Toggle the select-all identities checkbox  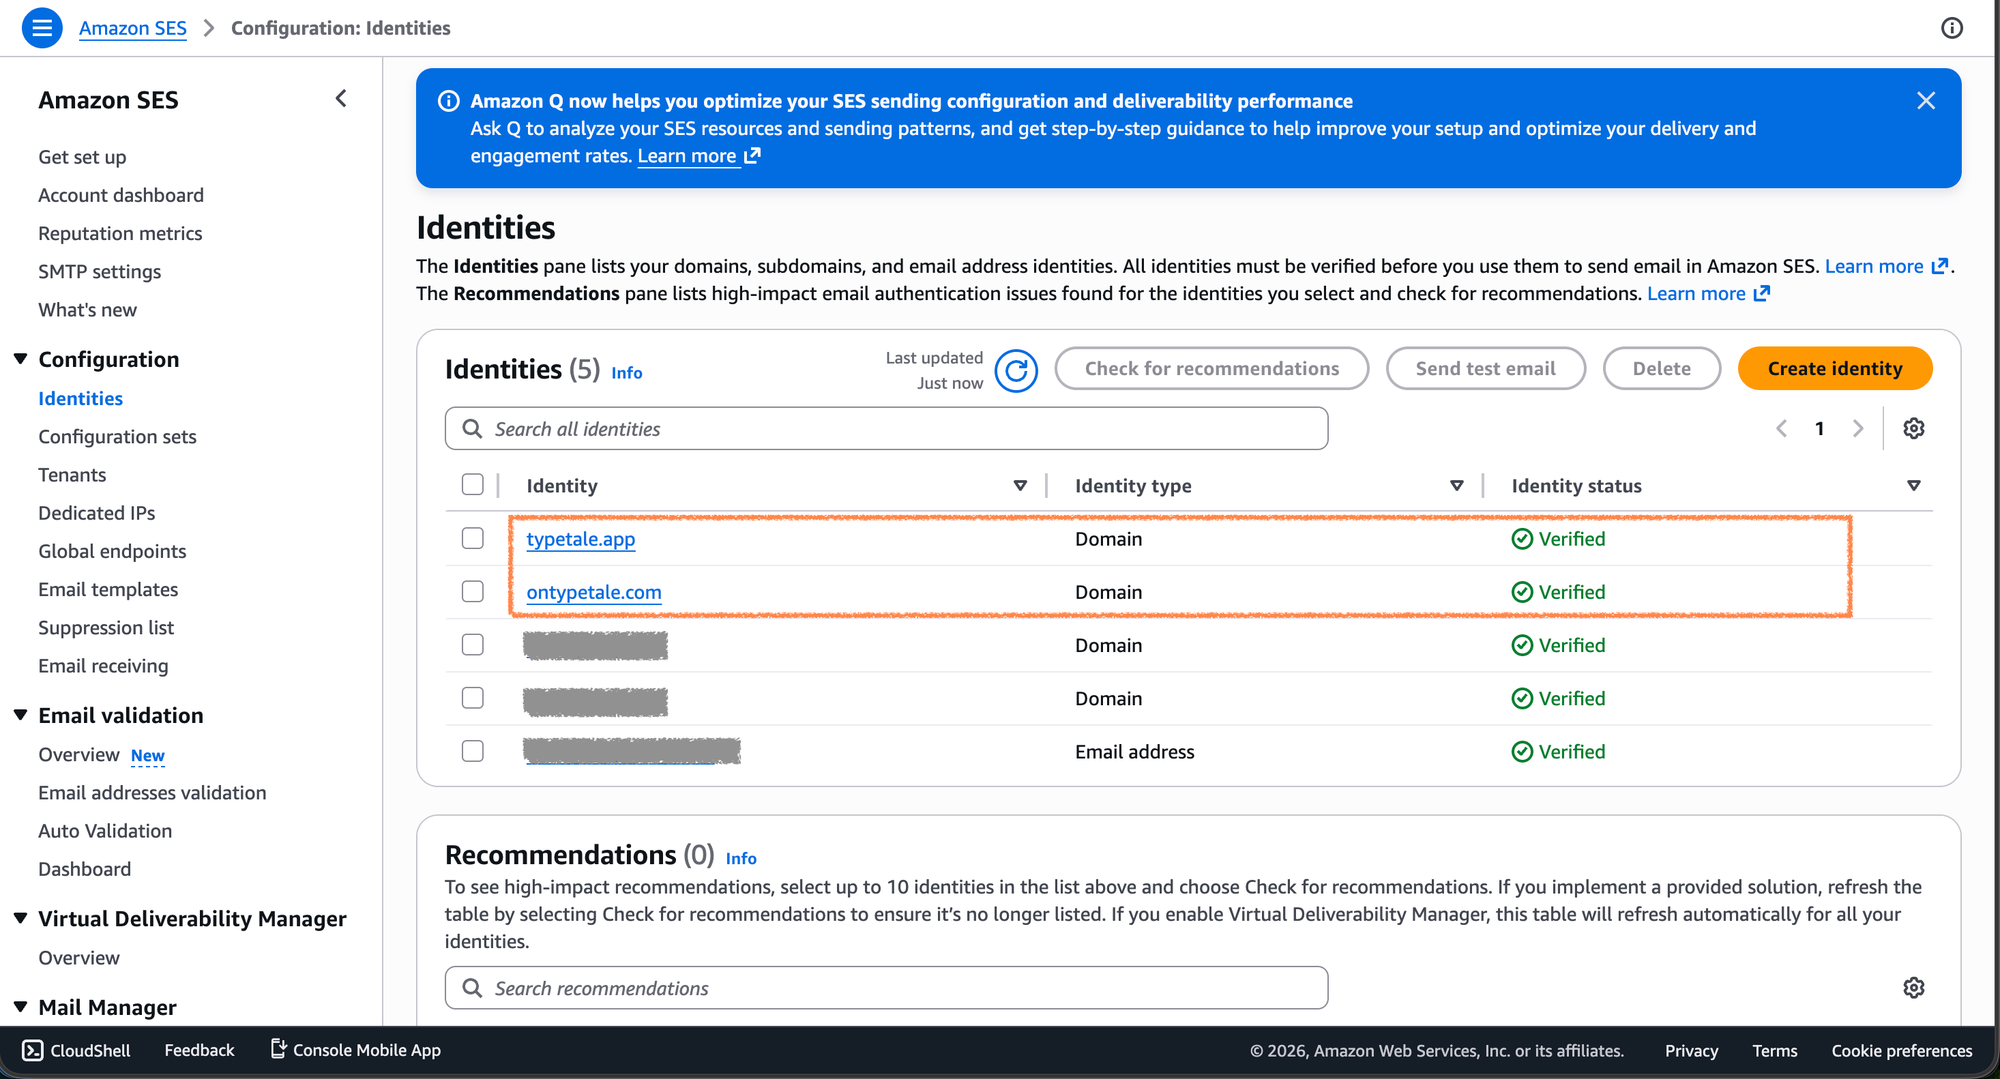tap(473, 485)
